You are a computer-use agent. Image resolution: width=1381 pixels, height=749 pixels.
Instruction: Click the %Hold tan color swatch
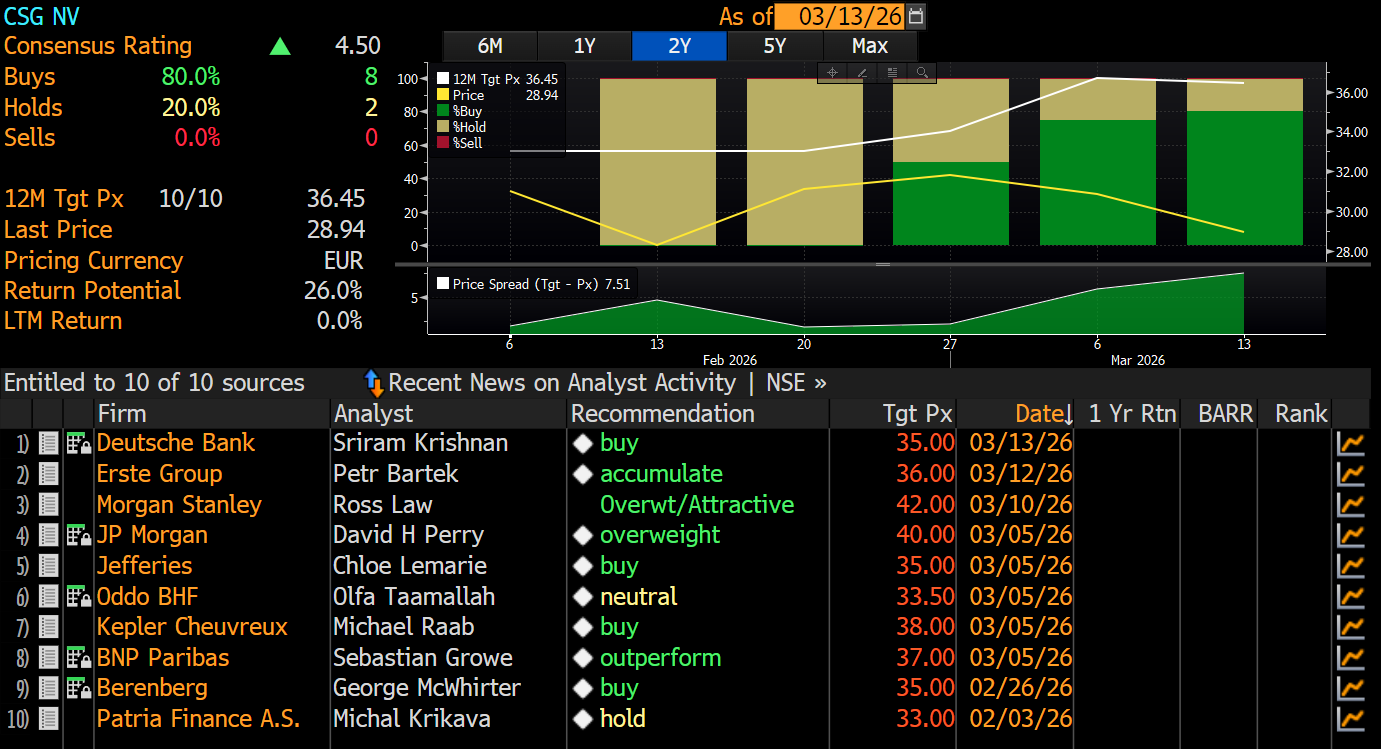pyautogui.click(x=444, y=127)
